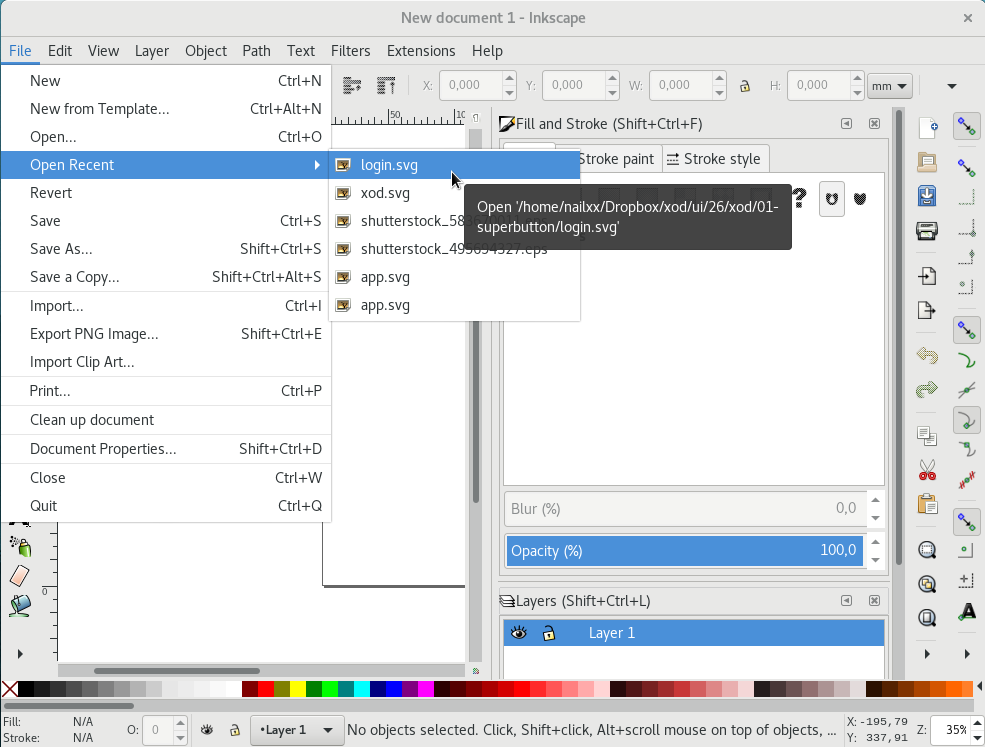Toggle the Enable snapping button
The width and height of the screenshot is (985, 747).
click(967, 128)
